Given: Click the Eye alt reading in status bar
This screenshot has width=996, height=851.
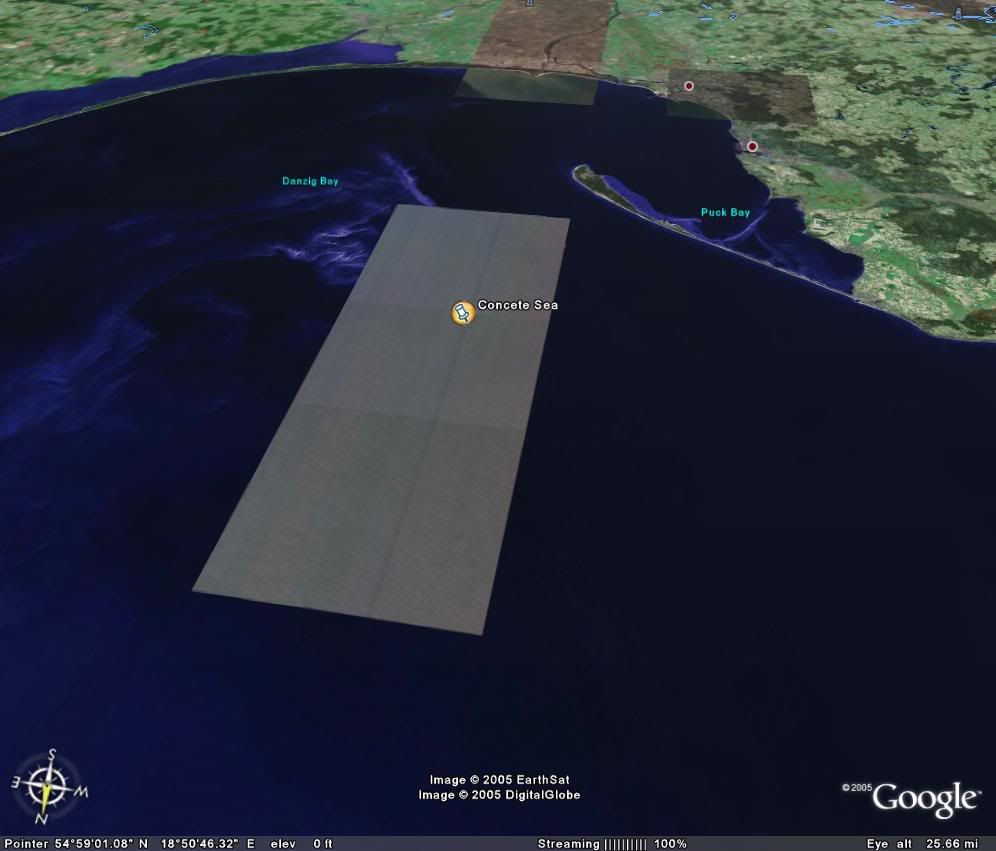Looking at the screenshot, I should pyautogui.click(x=950, y=844).
